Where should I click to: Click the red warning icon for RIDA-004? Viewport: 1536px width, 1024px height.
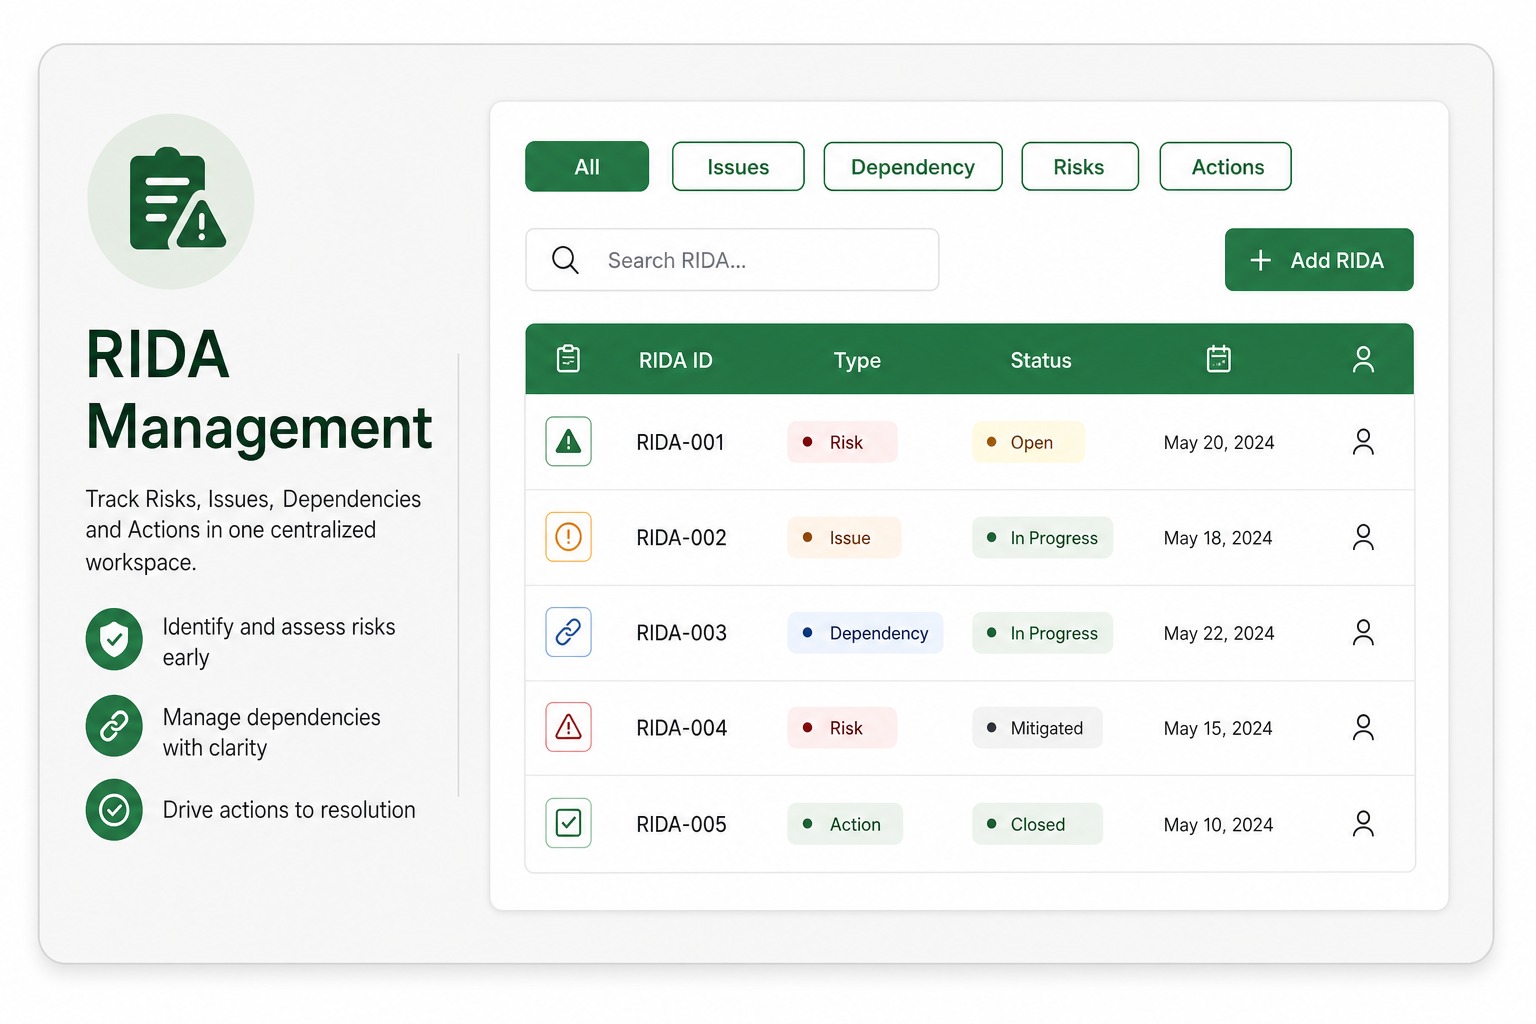(568, 727)
